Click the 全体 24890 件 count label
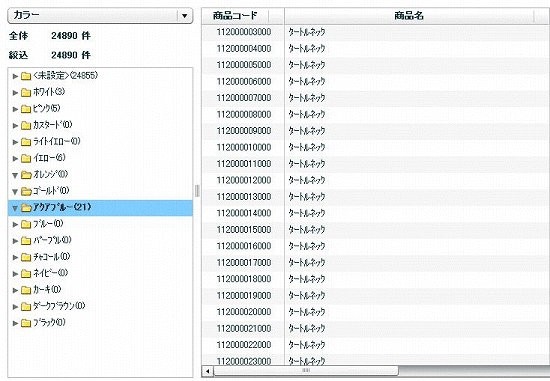The height and width of the screenshot is (381, 550). 49,36
